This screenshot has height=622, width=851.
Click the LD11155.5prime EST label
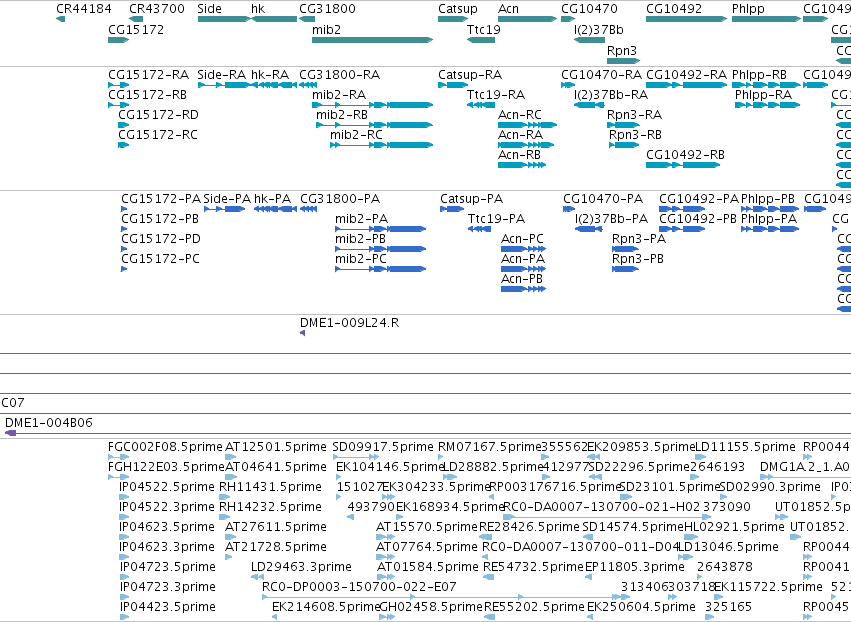click(746, 447)
